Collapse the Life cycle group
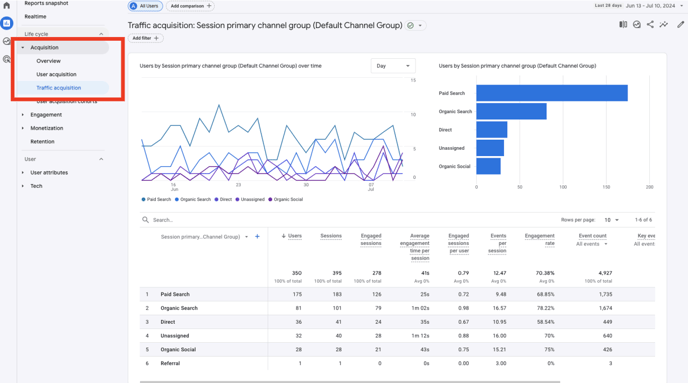 (x=101, y=34)
